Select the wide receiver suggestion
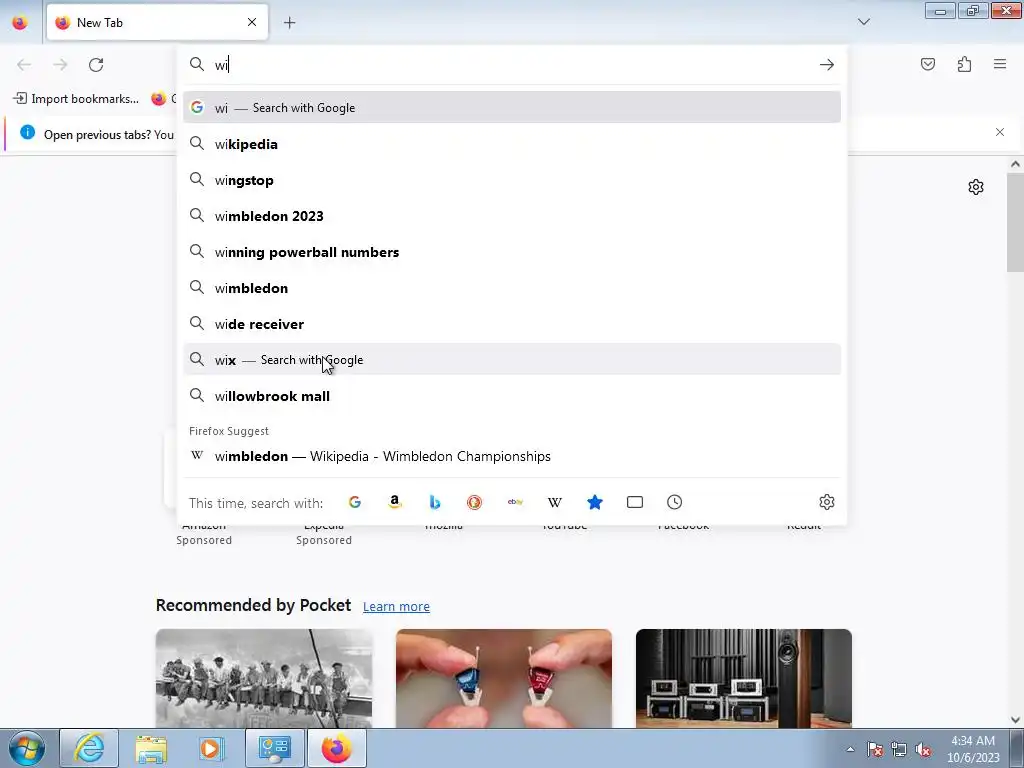This screenshot has height=768, width=1024. tap(512, 324)
